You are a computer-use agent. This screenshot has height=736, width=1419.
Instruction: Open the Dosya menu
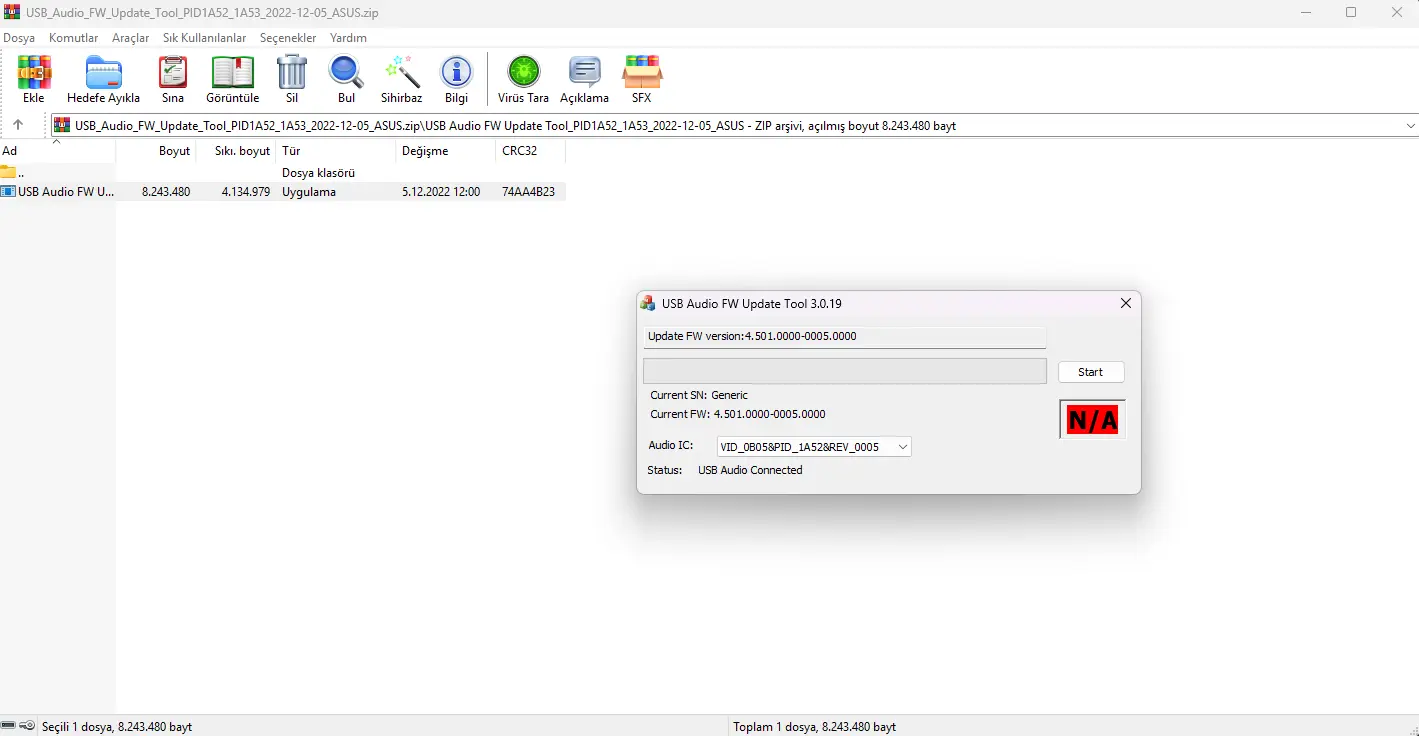tap(19, 38)
